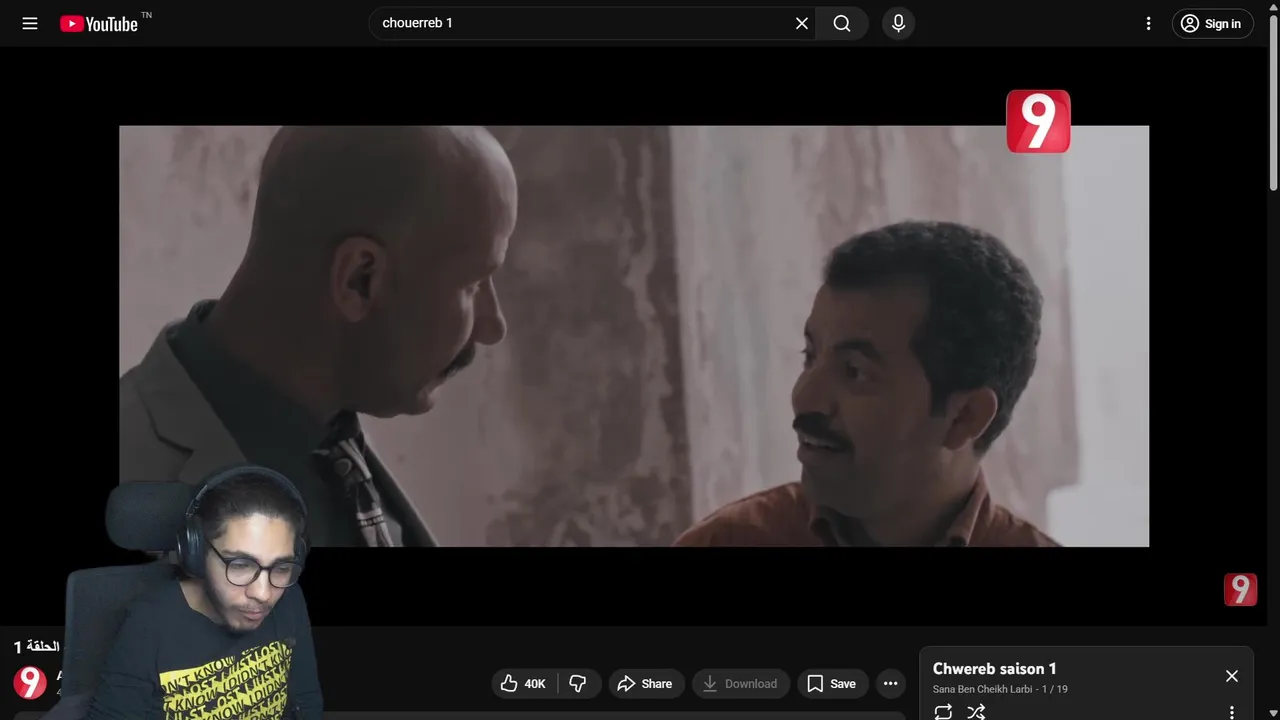Open the 'Chwereb saison 1' playlist title
This screenshot has width=1280, height=720.
click(x=994, y=669)
